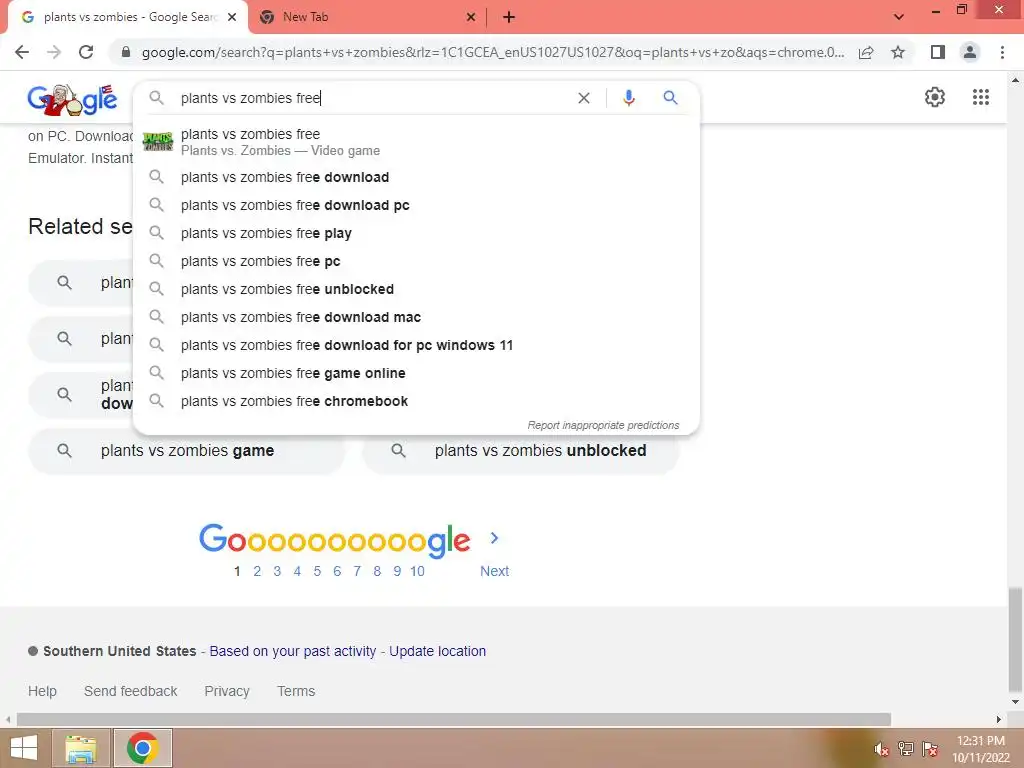Click the Update location link

click(x=438, y=651)
